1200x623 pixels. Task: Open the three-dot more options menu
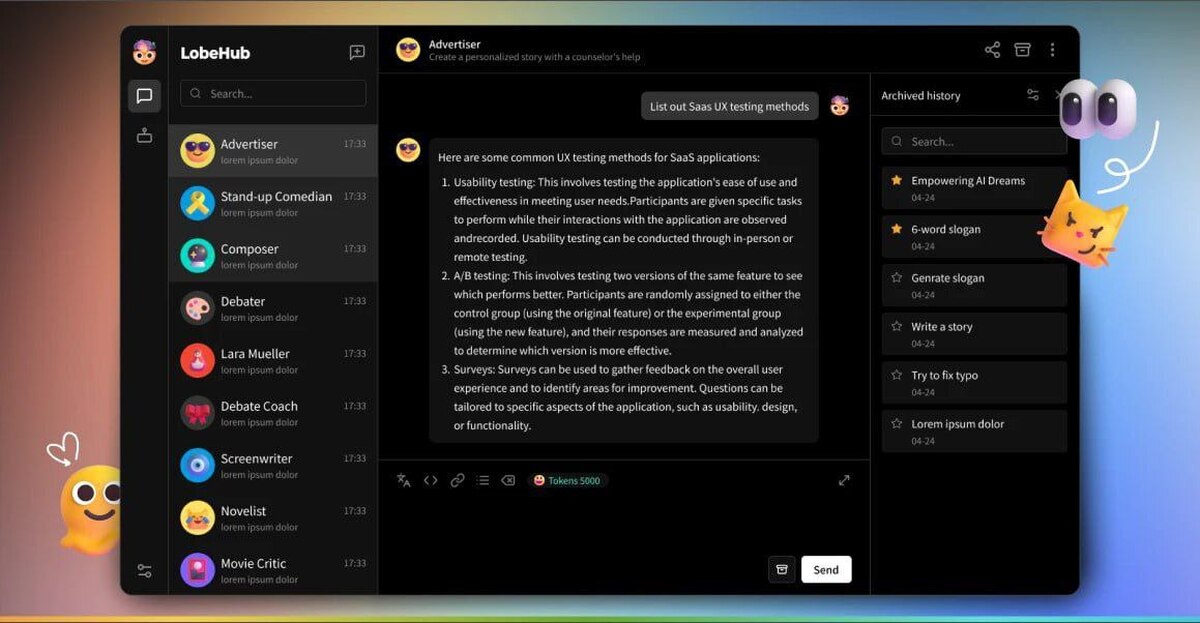[x=1052, y=50]
